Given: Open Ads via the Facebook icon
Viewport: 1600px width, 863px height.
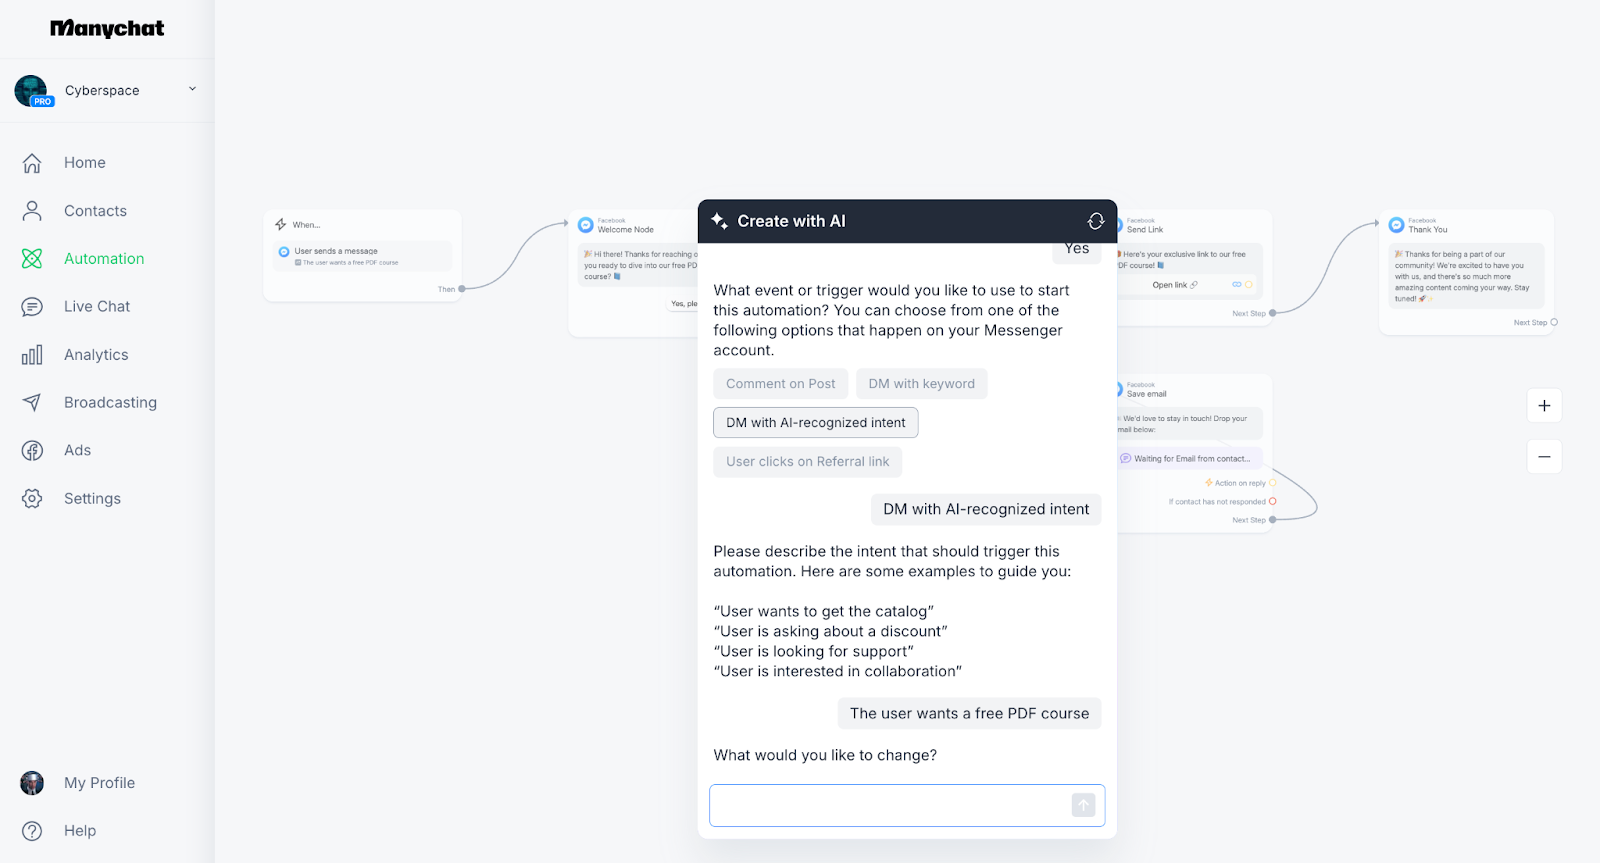Looking at the screenshot, I should (x=32, y=451).
